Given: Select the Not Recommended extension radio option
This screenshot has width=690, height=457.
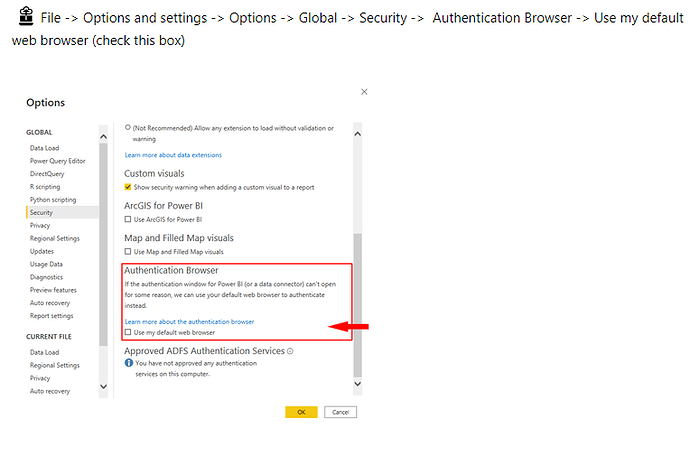Looking at the screenshot, I should click(x=128, y=128).
